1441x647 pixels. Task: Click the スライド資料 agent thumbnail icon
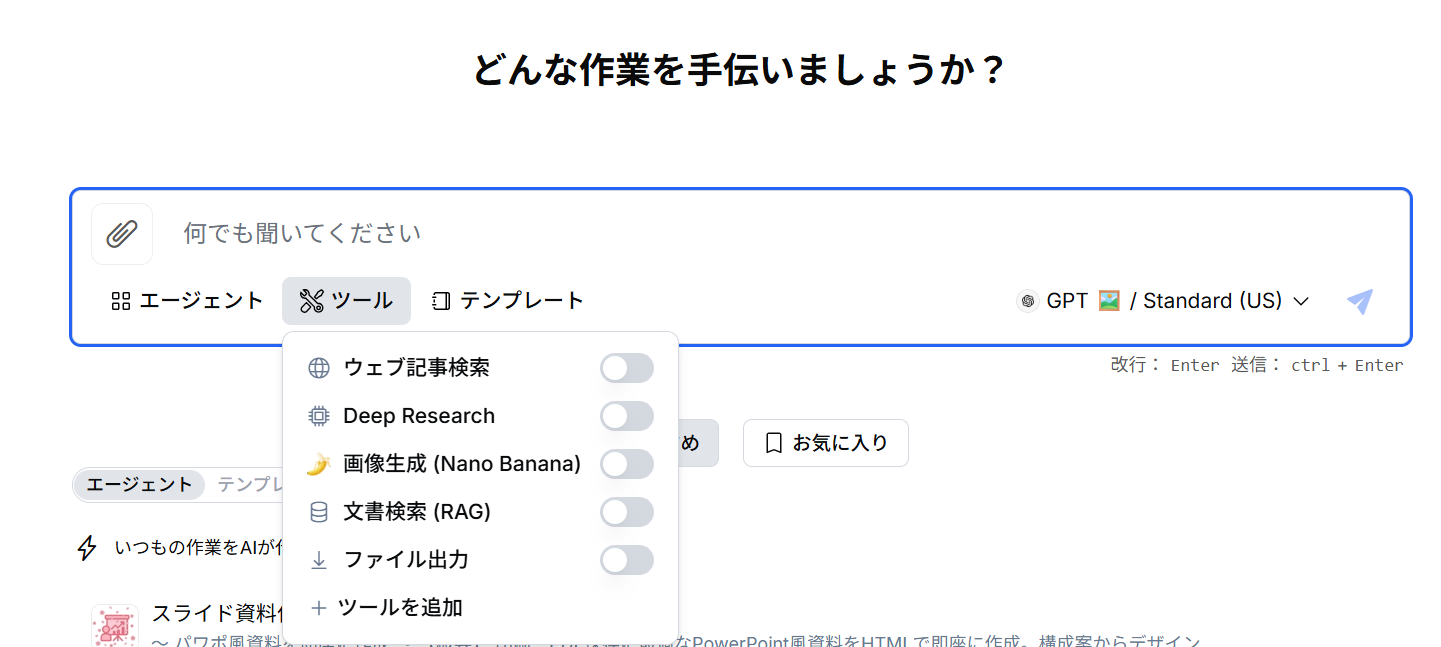(x=115, y=625)
